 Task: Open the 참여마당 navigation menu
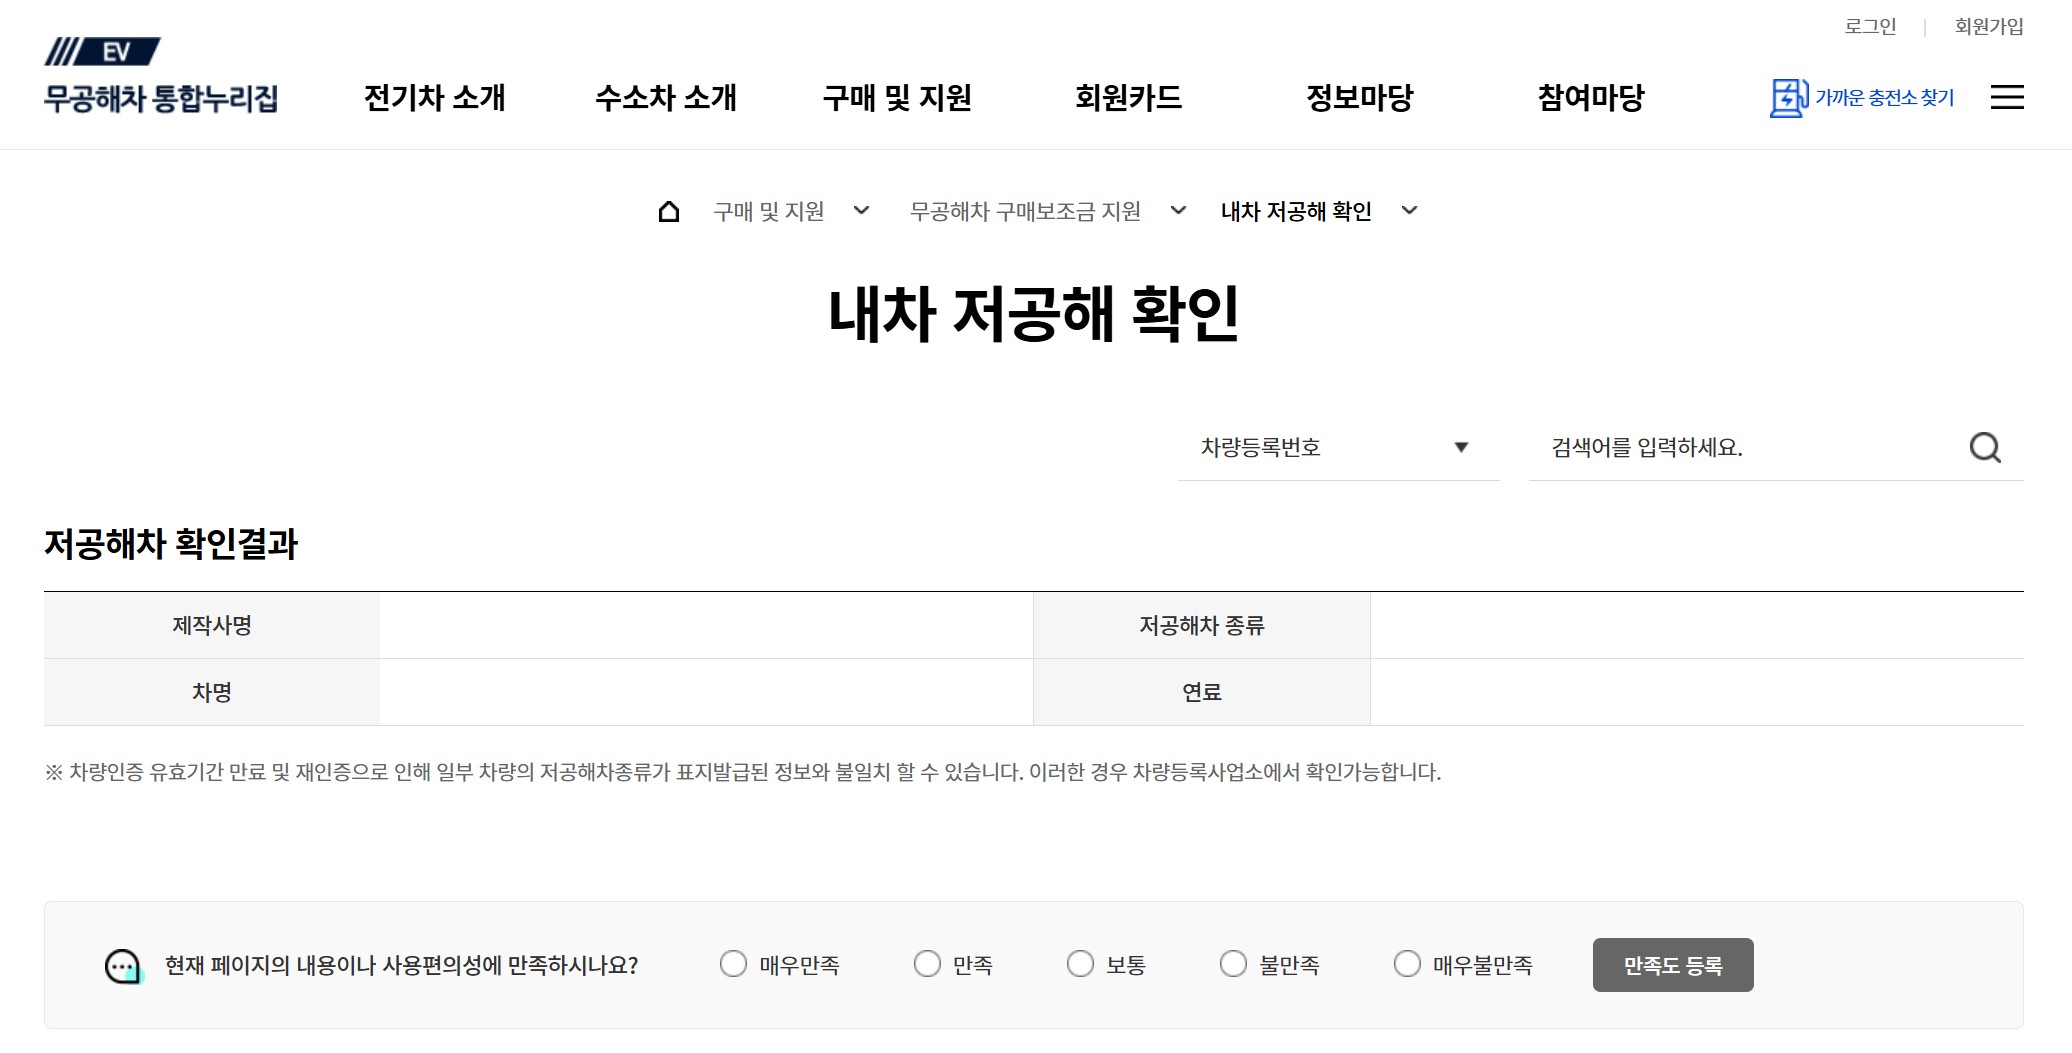[x=1590, y=98]
